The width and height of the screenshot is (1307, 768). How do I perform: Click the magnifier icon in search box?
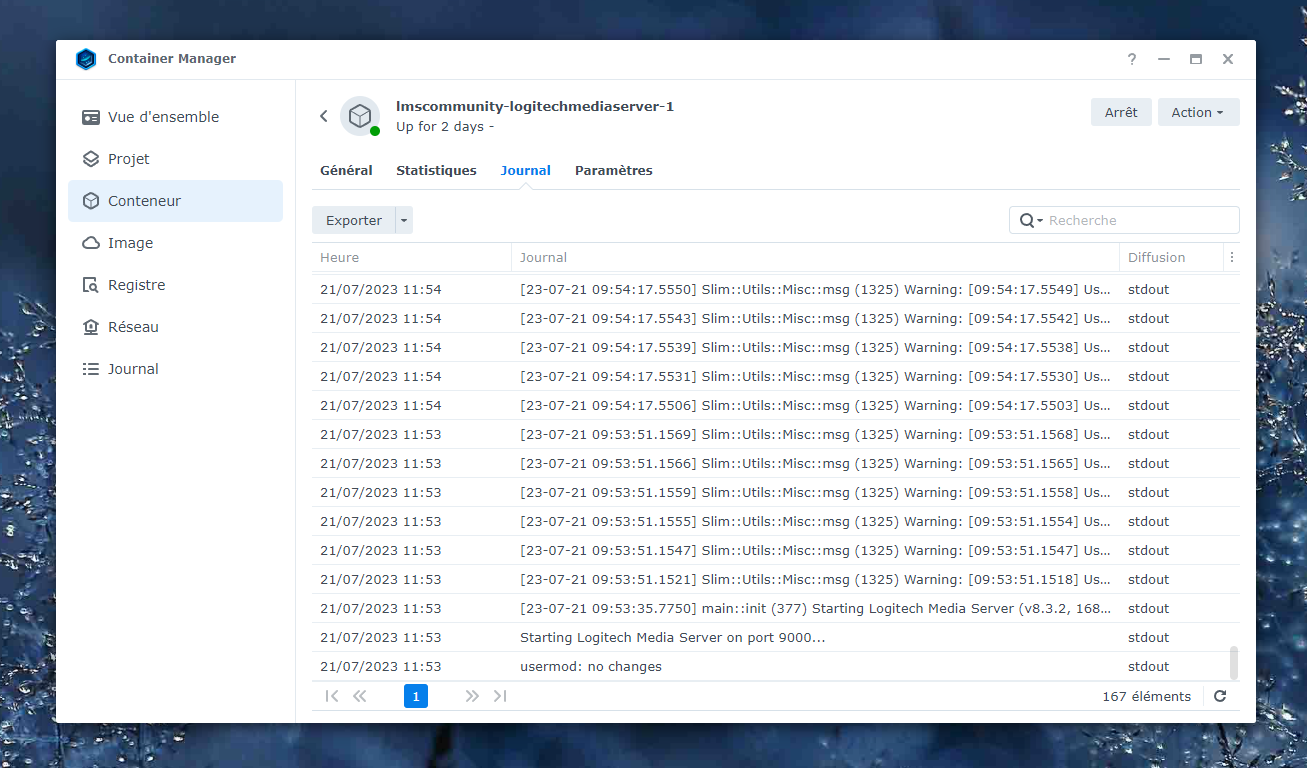(x=1027, y=220)
